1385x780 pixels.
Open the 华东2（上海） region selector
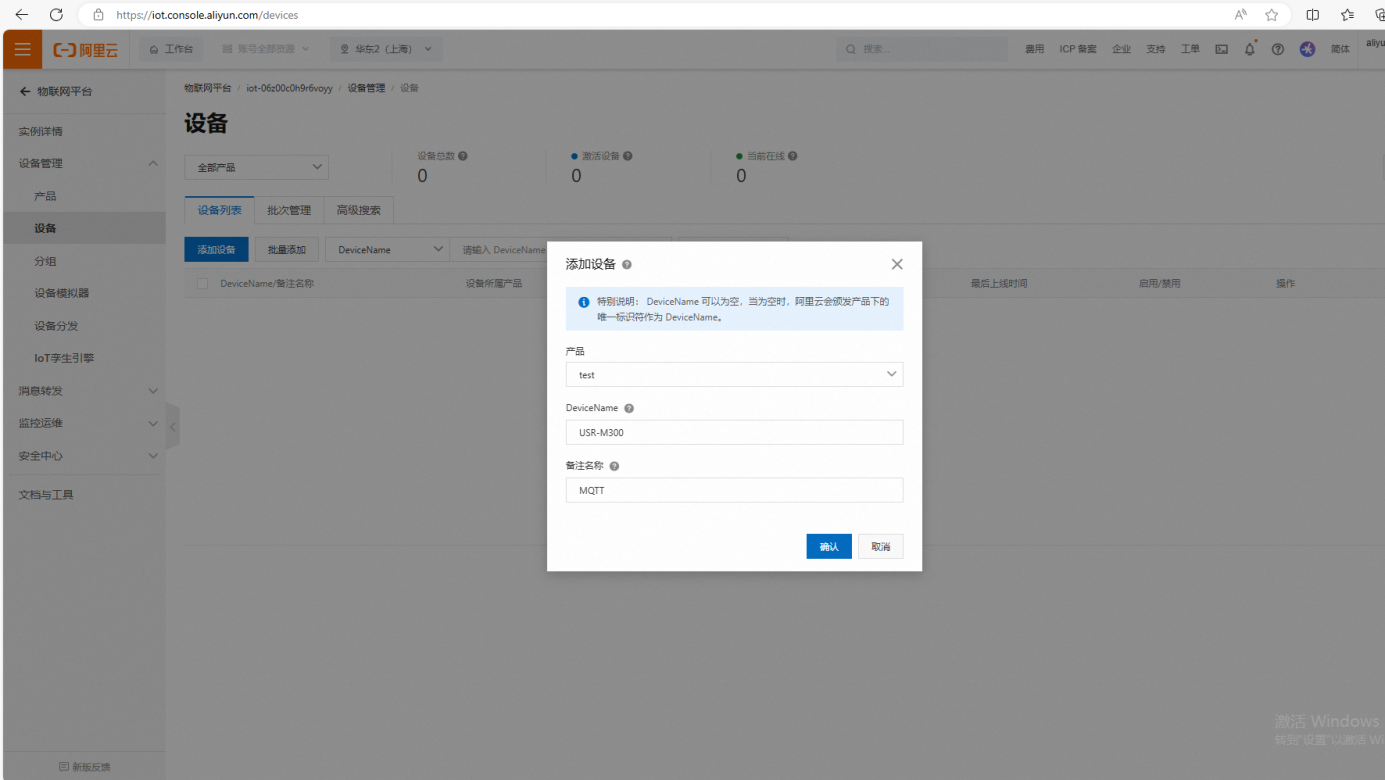coord(386,49)
